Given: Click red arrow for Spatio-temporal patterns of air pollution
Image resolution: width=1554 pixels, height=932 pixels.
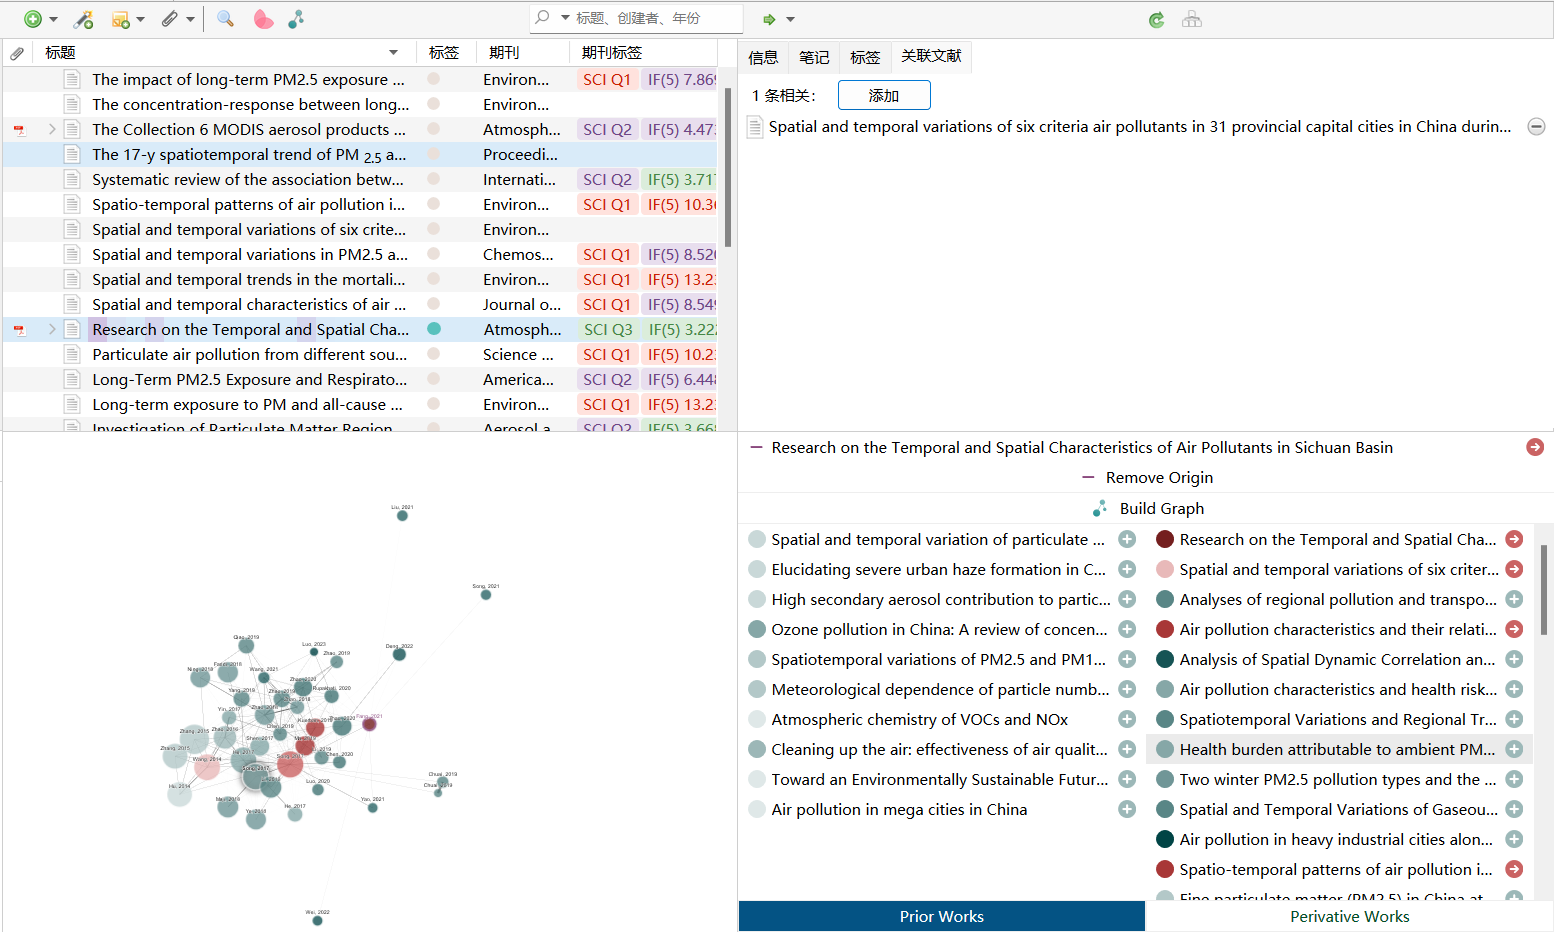Looking at the screenshot, I should 1514,869.
